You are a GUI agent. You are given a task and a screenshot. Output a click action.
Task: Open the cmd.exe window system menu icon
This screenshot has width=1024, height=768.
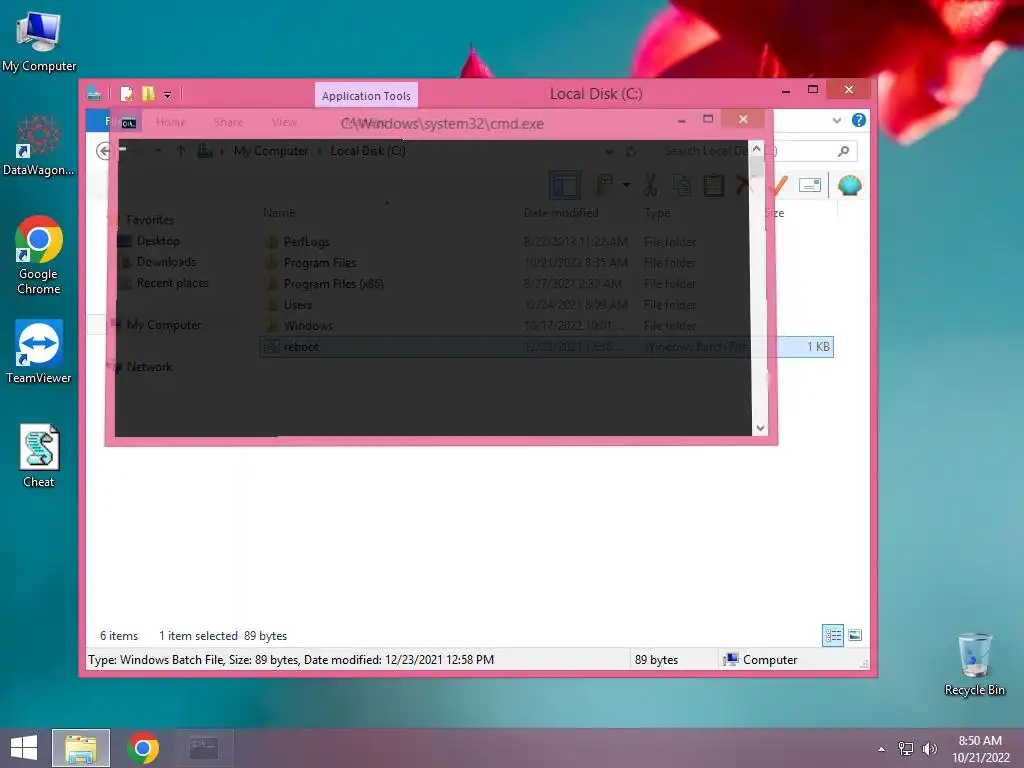[x=129, y=123]
